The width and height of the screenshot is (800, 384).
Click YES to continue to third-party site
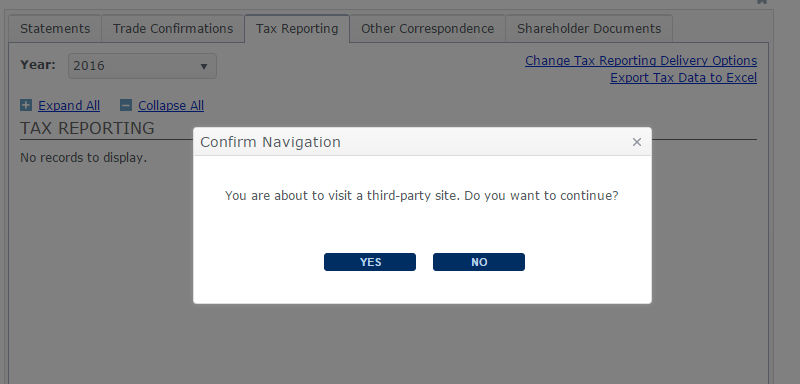(370, 262)
